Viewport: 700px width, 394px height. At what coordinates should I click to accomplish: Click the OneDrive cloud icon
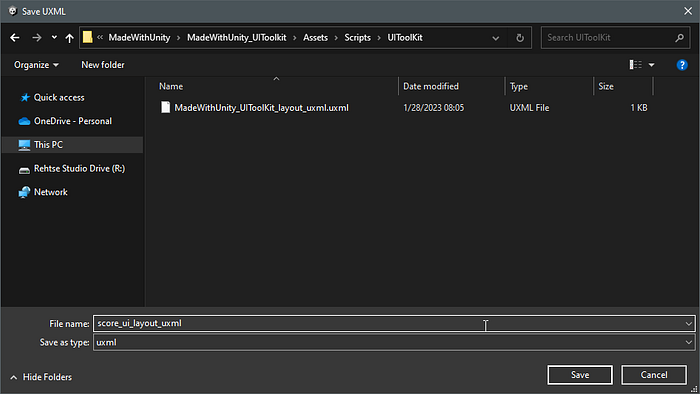click(24, 121)
